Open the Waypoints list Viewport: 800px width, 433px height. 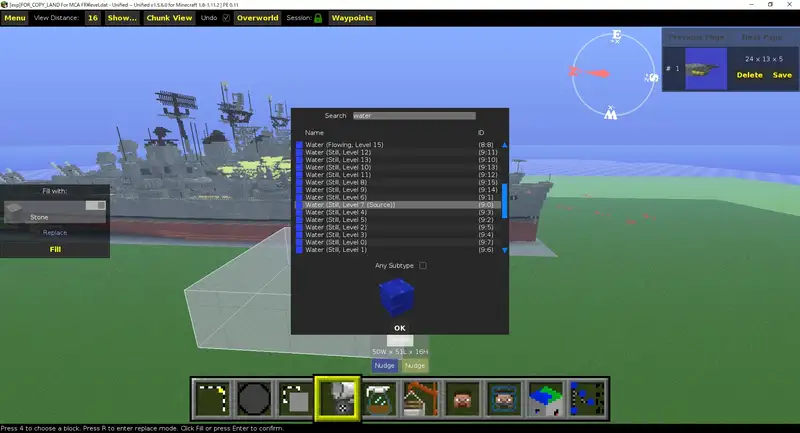point(352,18)
